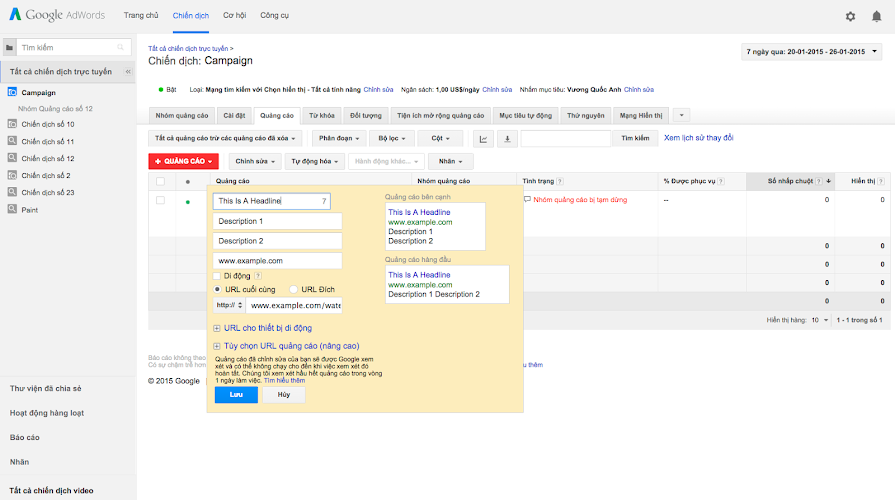Open the date range dropdown

pyautogui.click(x=811, y=51)
